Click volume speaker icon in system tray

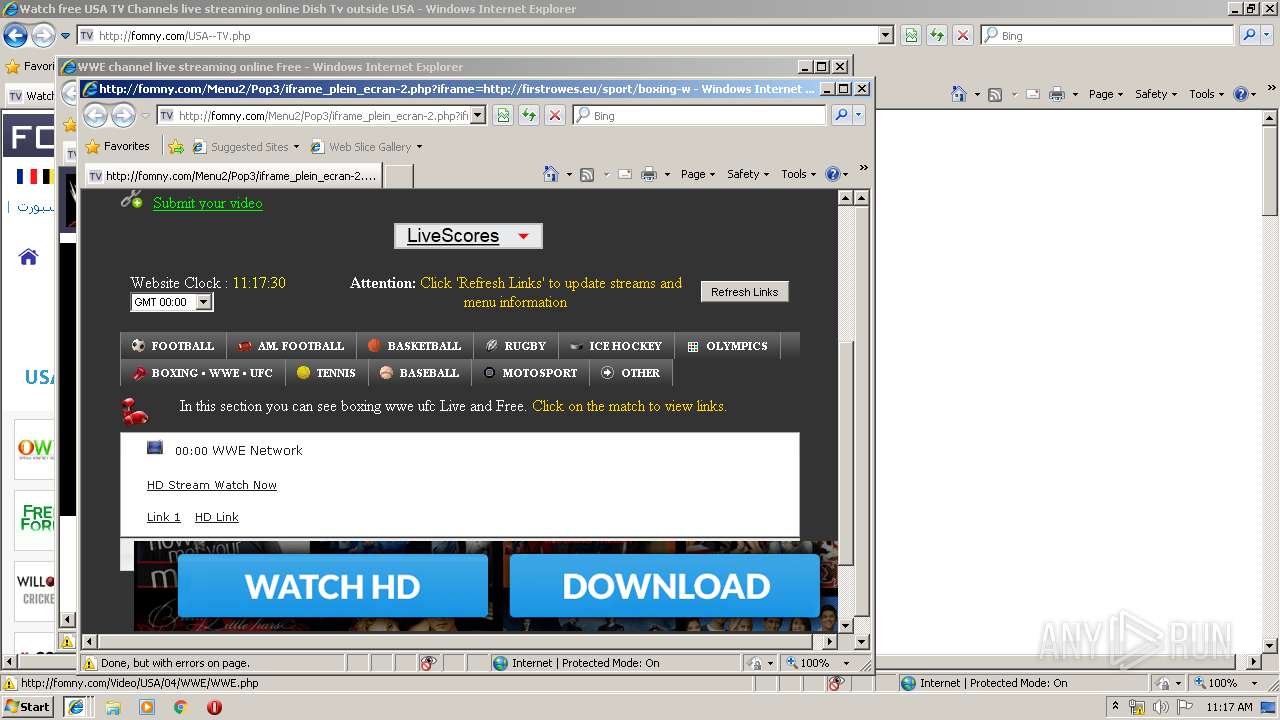tap(1160, 707)
